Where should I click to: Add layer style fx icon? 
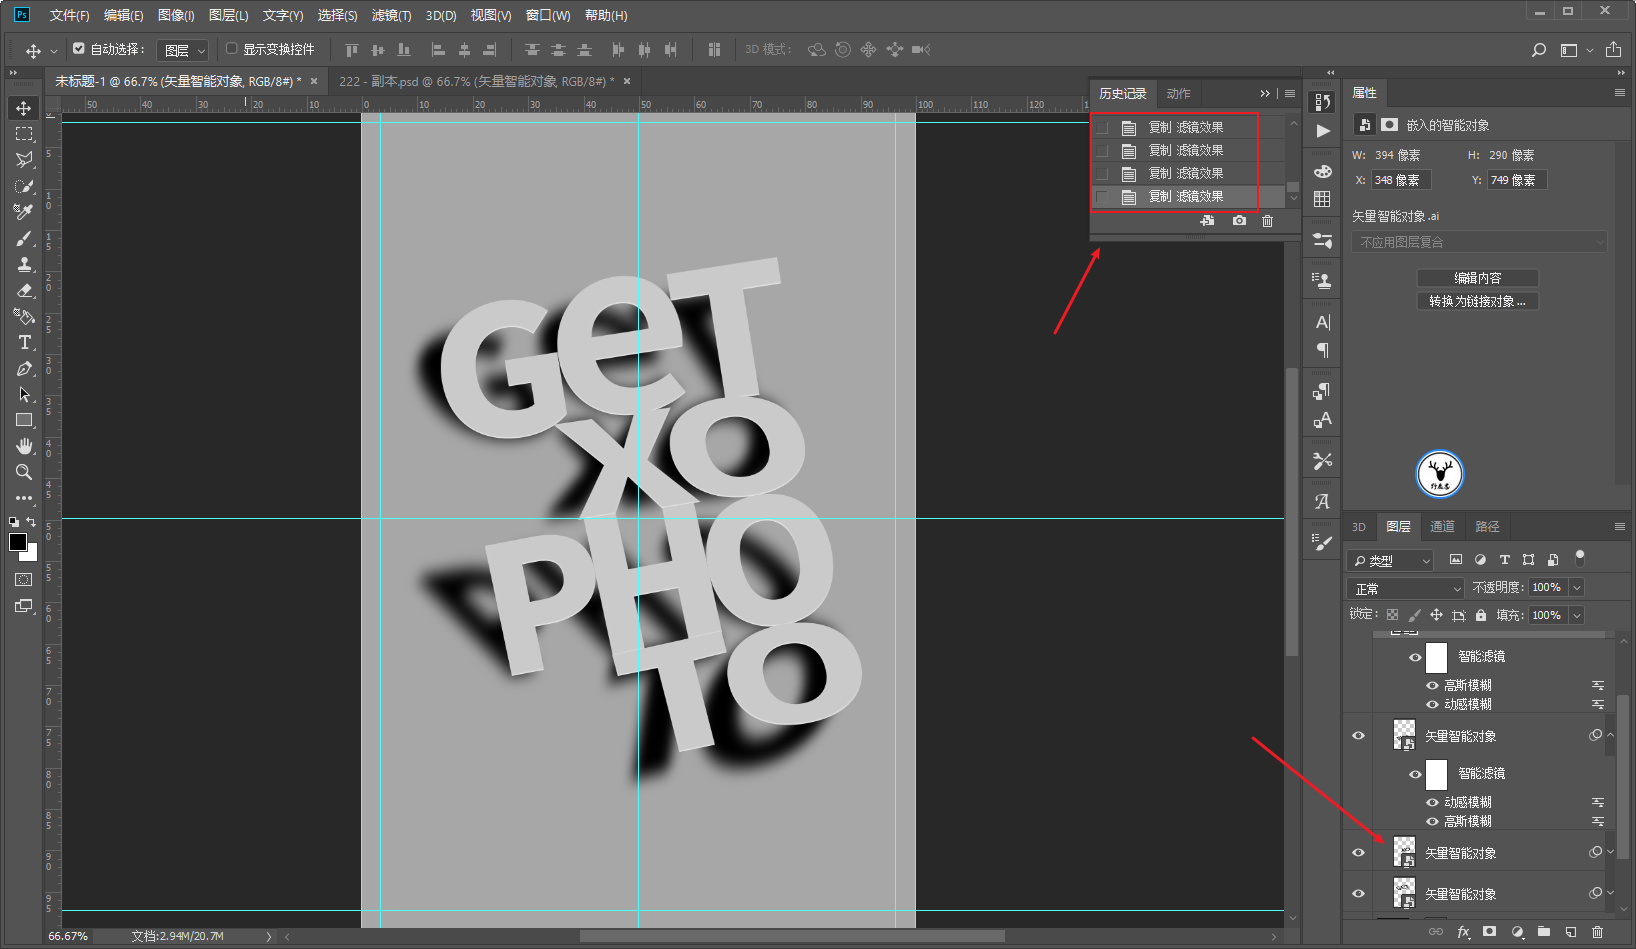click(1463, 932)
